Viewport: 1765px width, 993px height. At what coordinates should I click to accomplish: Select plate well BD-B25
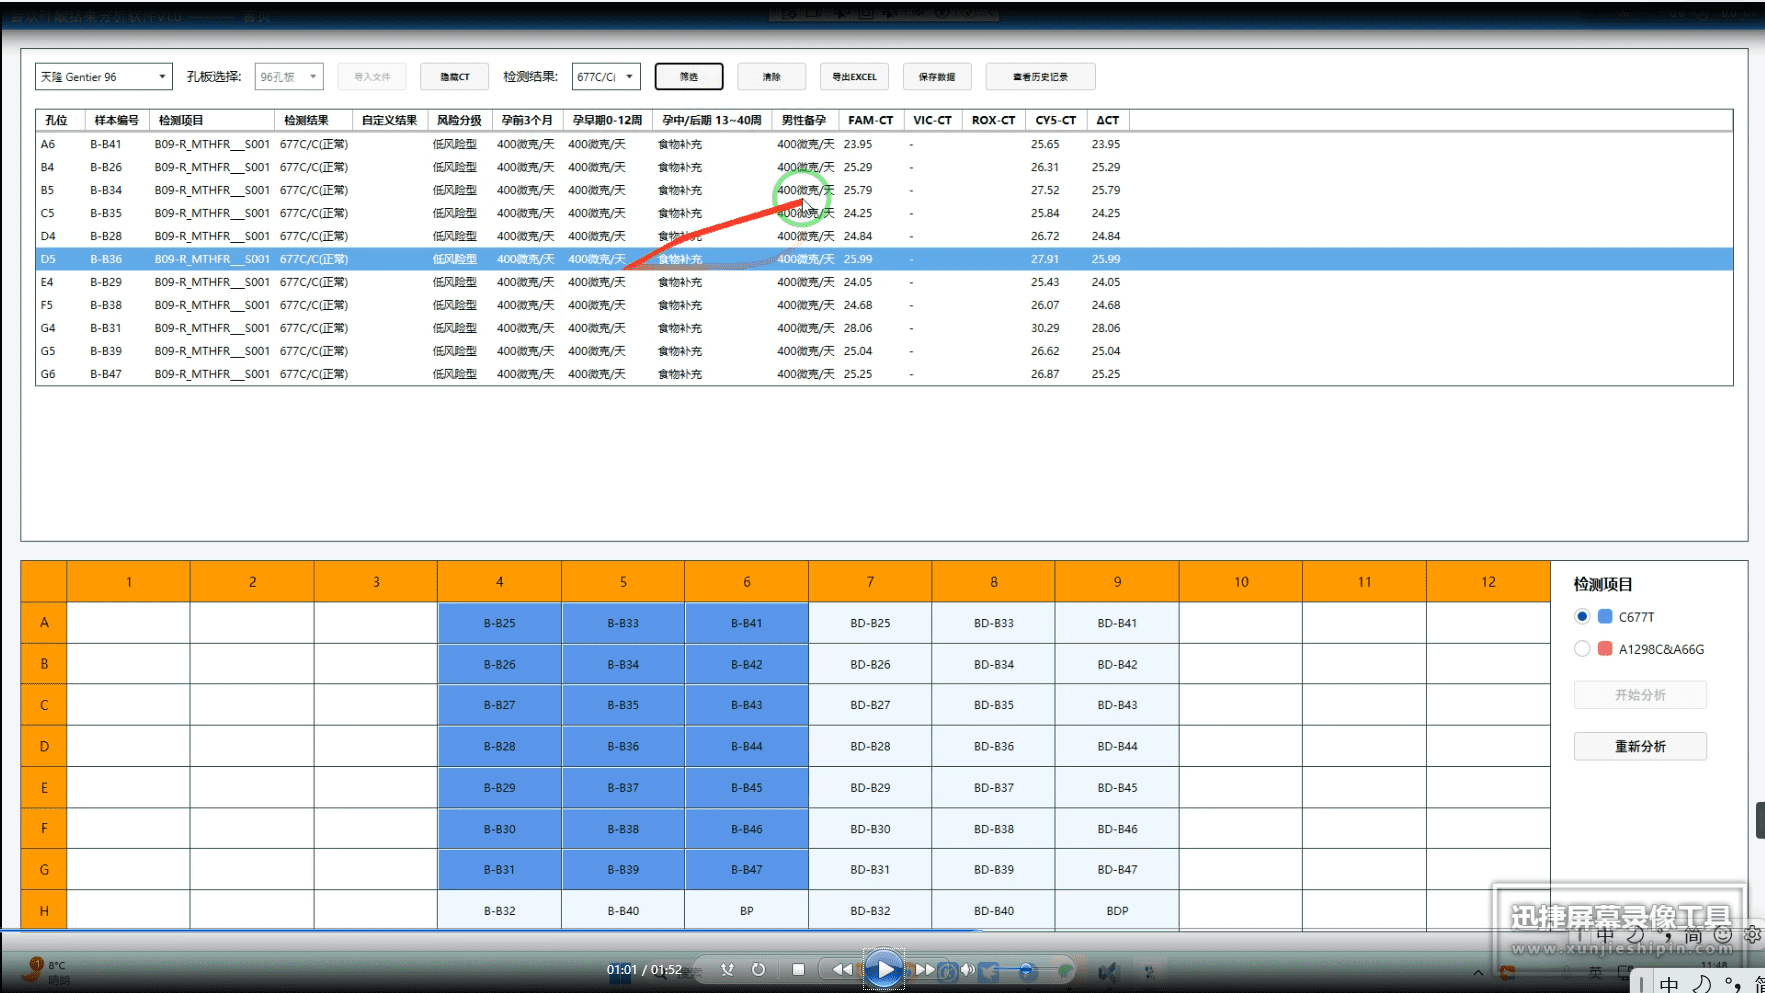pyautogui.click(x=870, y=623)
